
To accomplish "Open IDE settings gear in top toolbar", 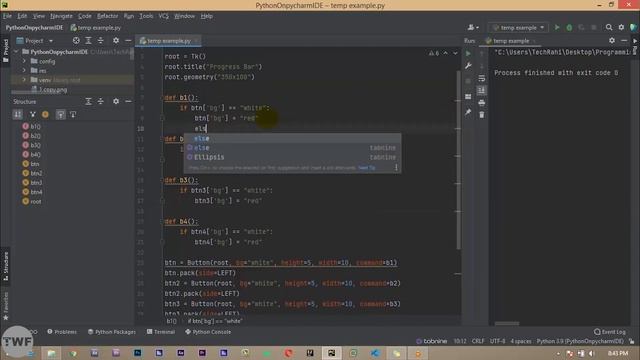I will 621,27.
